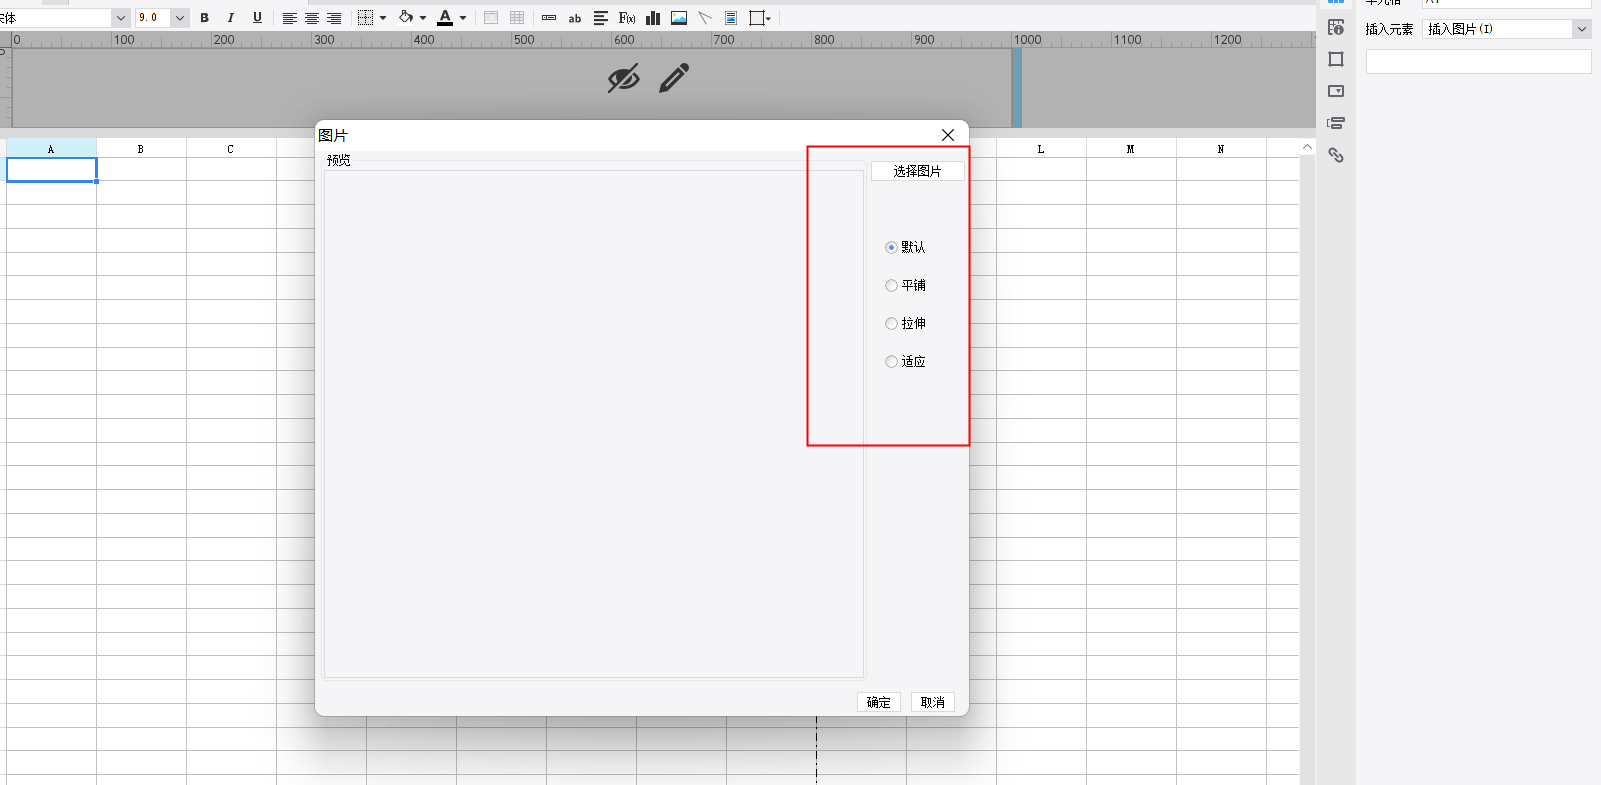This screenshot has height=785, width=1601.
Task: Toggle the crossed-eye hide preview icon
Action: point(624,78)
